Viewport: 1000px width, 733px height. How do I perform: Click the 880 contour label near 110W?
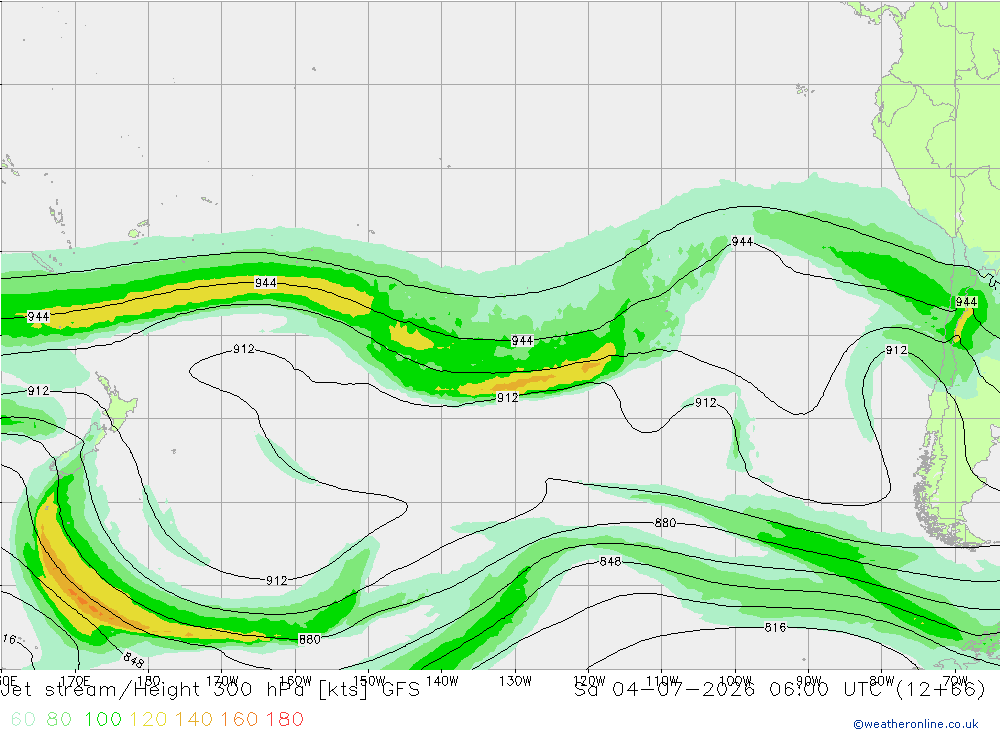pyautogui.click(x=665, y=522)
